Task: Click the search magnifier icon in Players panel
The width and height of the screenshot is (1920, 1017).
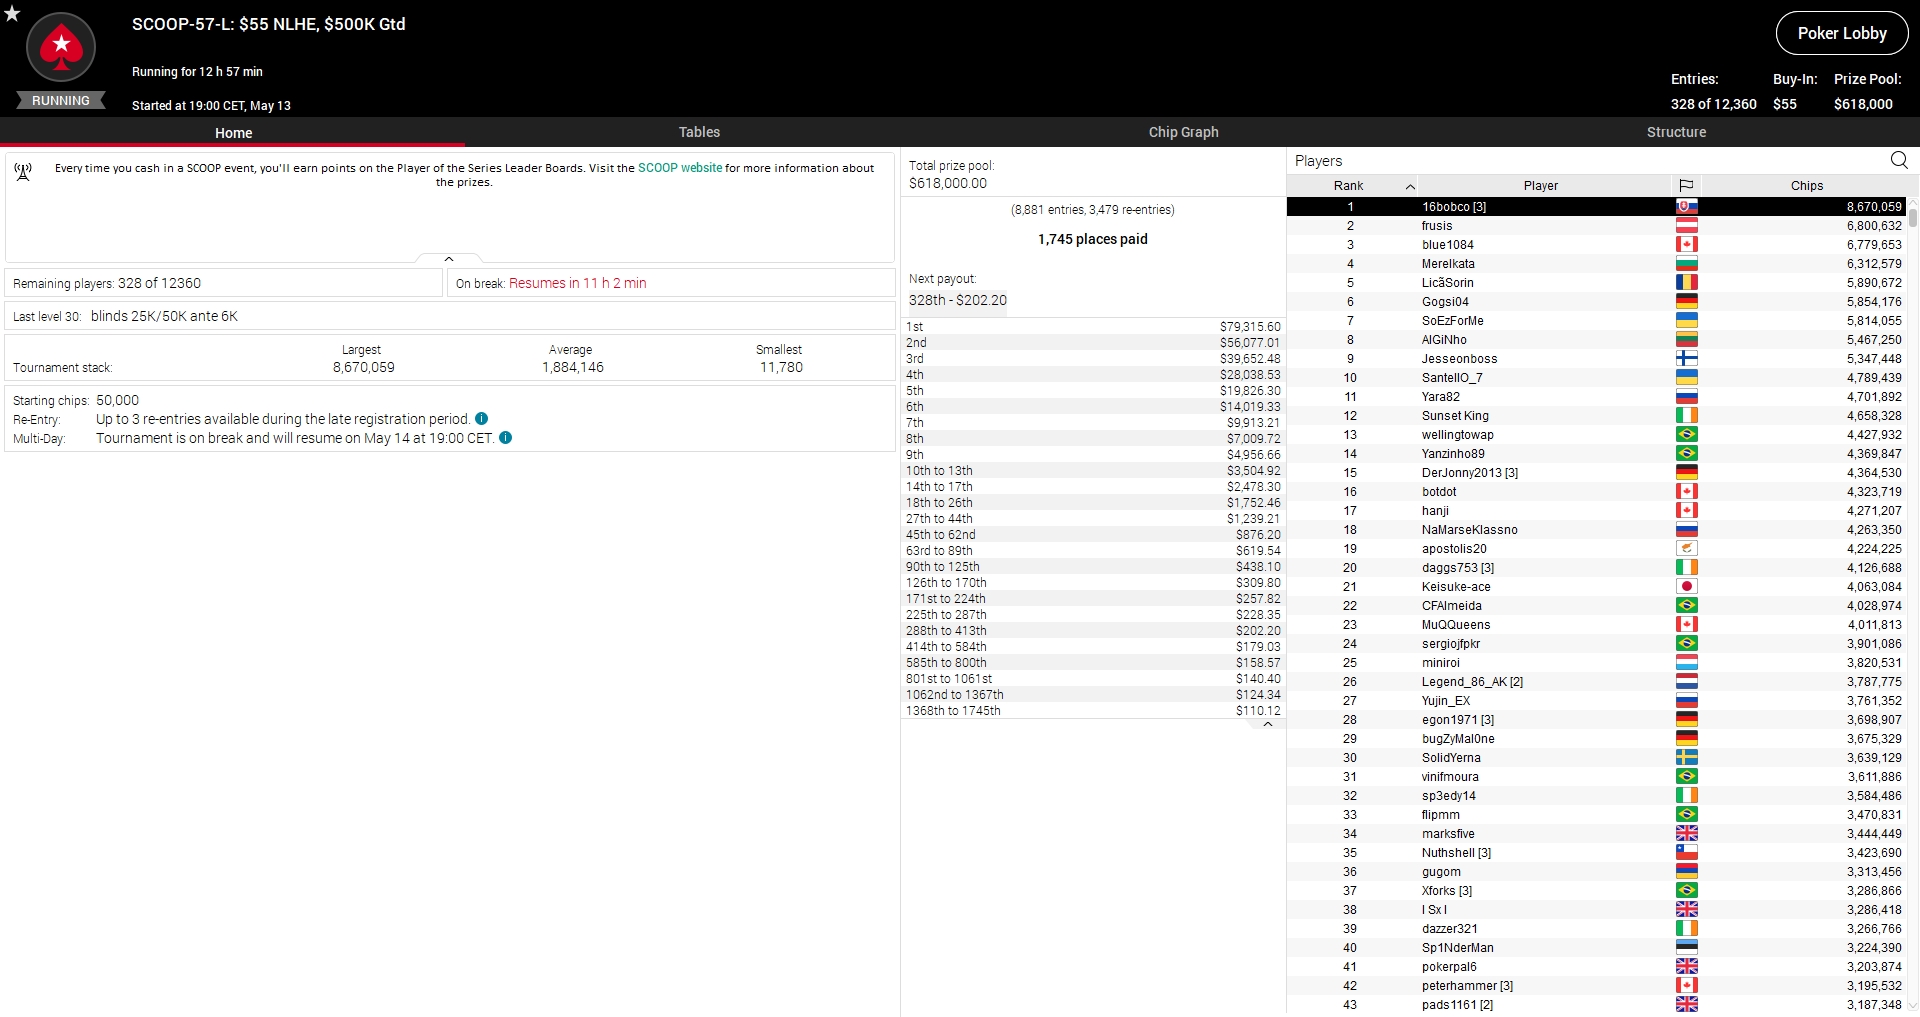Action: click(x=1898, y=160)
